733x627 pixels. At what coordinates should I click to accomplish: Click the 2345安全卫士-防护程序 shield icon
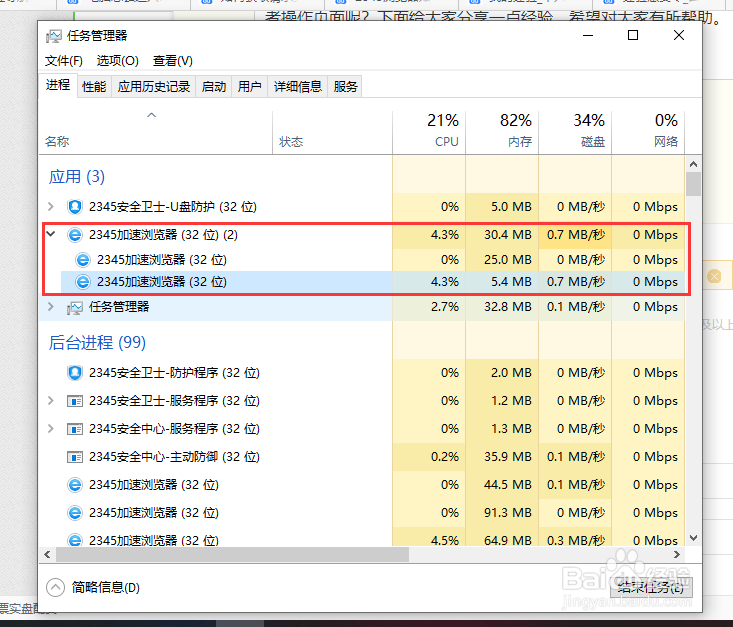click(75, 373)
